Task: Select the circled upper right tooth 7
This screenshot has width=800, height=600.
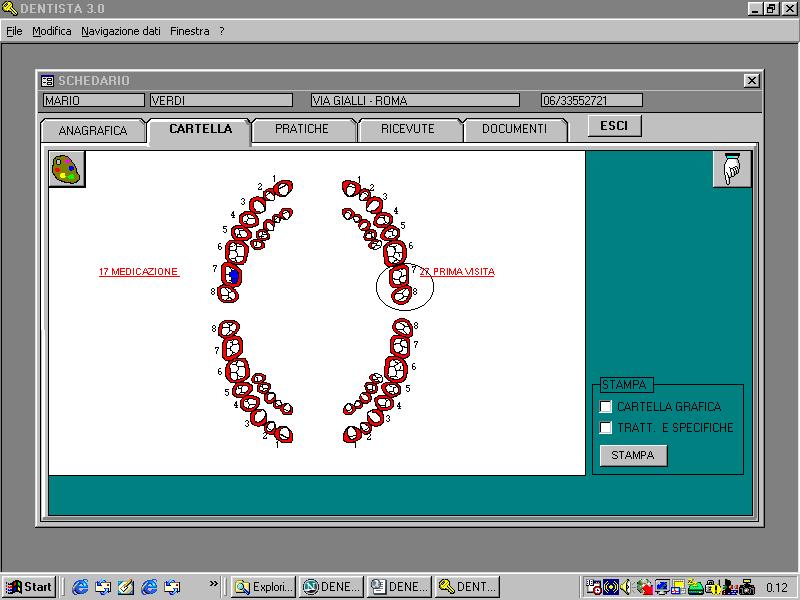Action: click(x=399, y=276)
